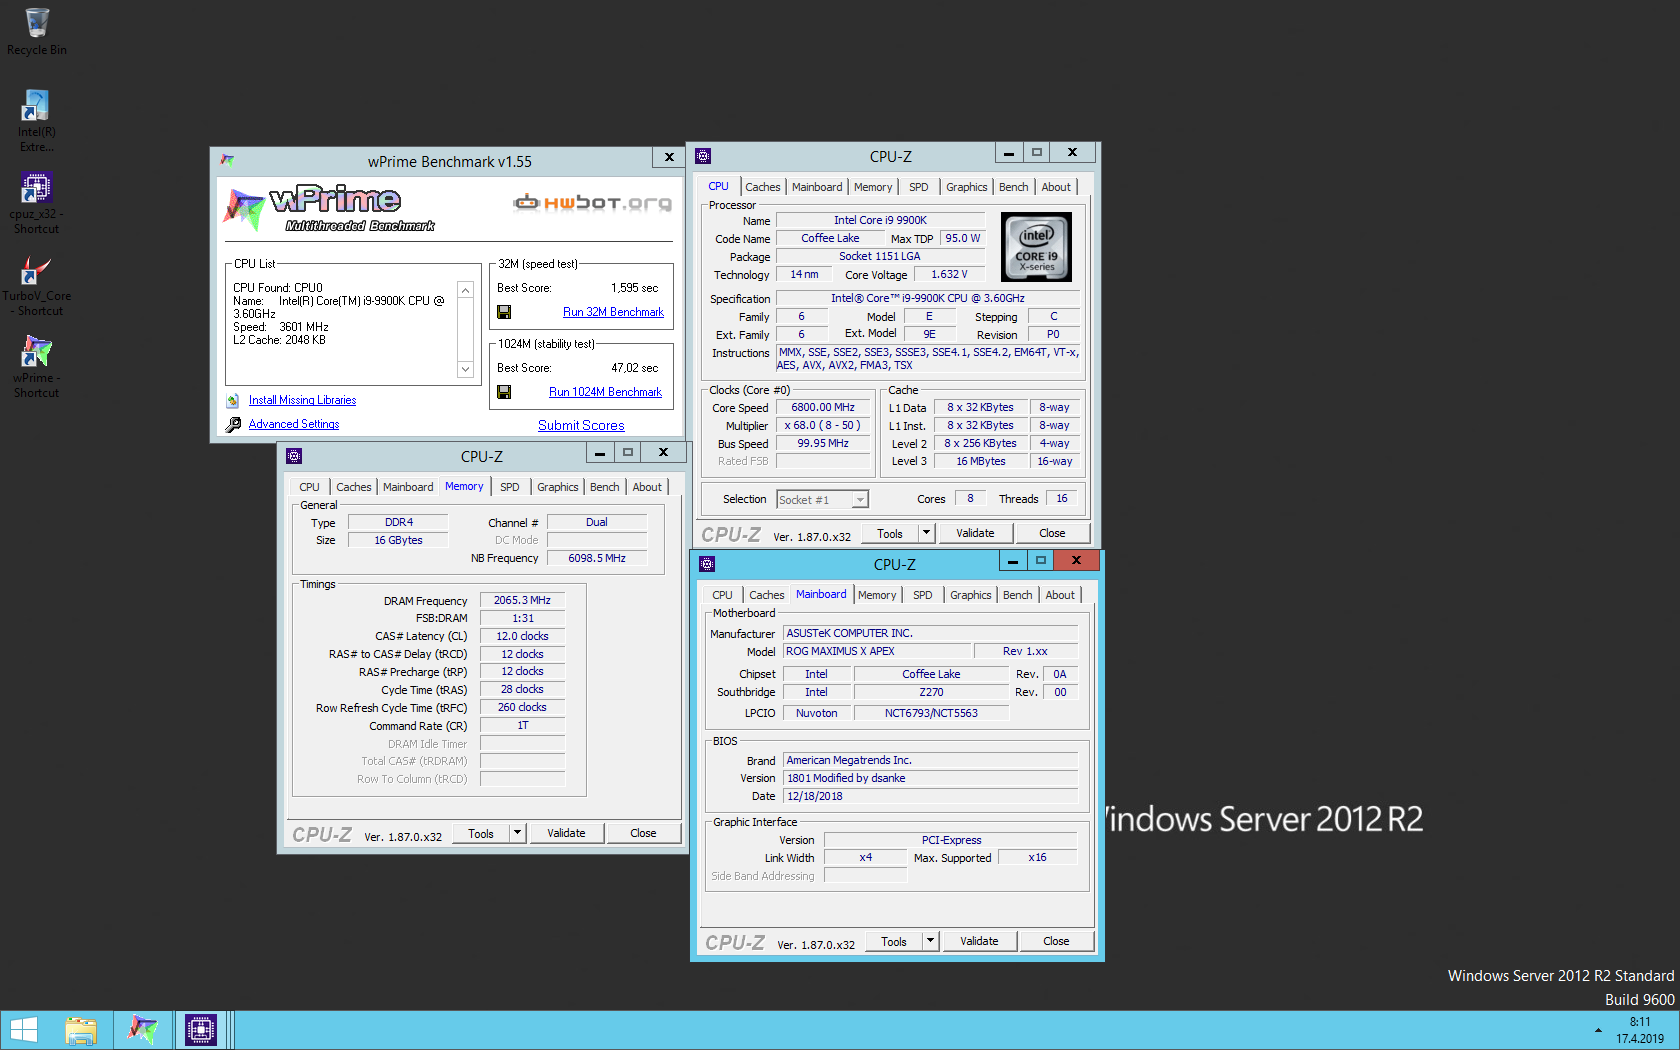Switch to CPU-Z taskbar icon
Screen dimensions: 1680x1050
[201, 1030]
